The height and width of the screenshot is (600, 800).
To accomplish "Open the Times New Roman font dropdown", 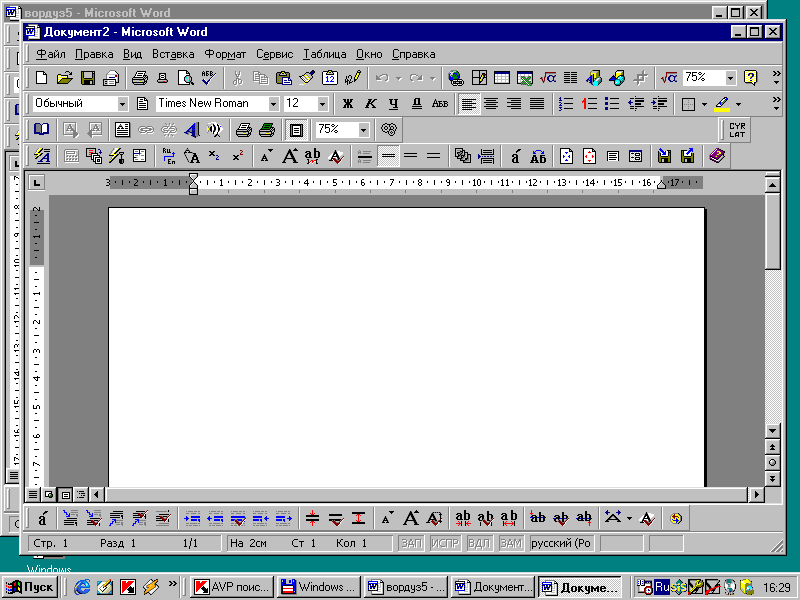I will [273, 104].
